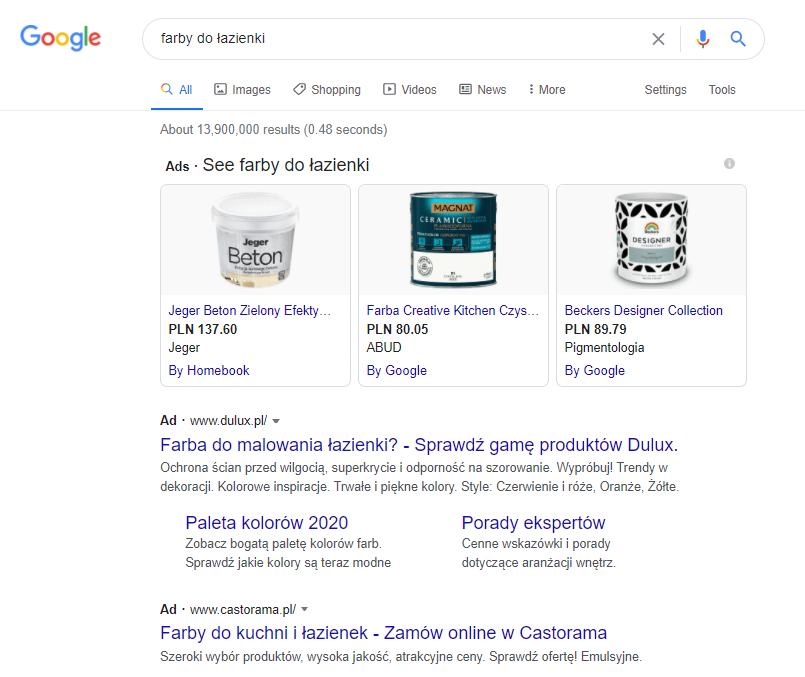Viewport: 805px width, 677px height.
Task: Expand dropdown arrow next to www.castorama.pl
Action: tap(305, 609)
